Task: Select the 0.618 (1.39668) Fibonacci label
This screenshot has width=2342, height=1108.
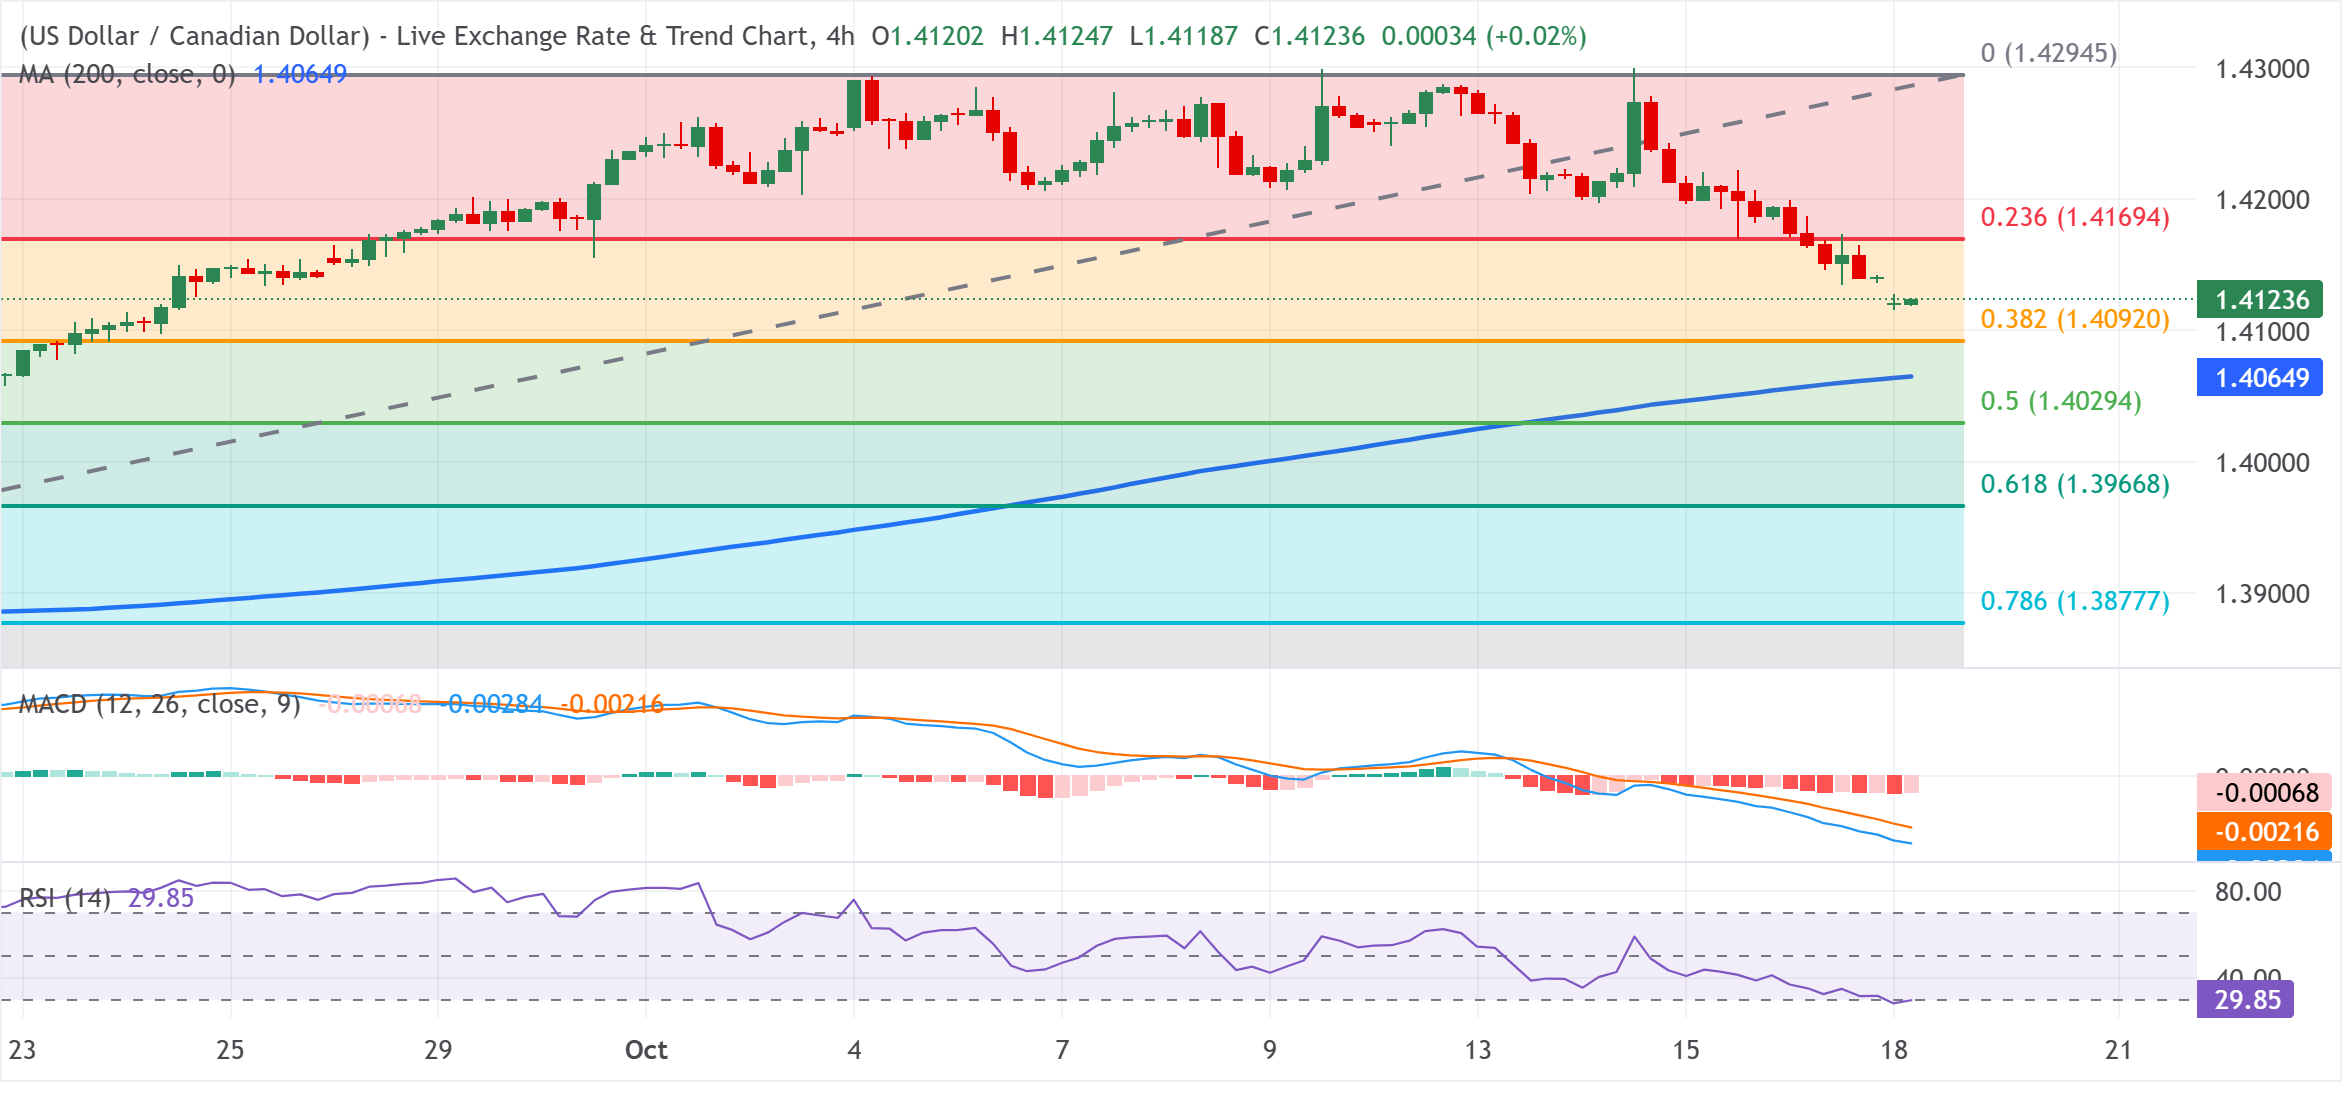Action: (2075, 484)
